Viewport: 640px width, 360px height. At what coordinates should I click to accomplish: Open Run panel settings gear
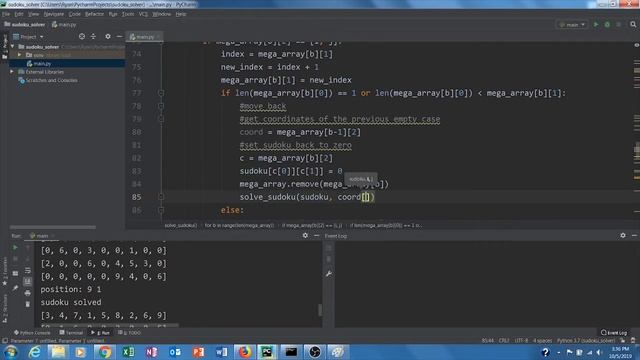click(305, 236)
